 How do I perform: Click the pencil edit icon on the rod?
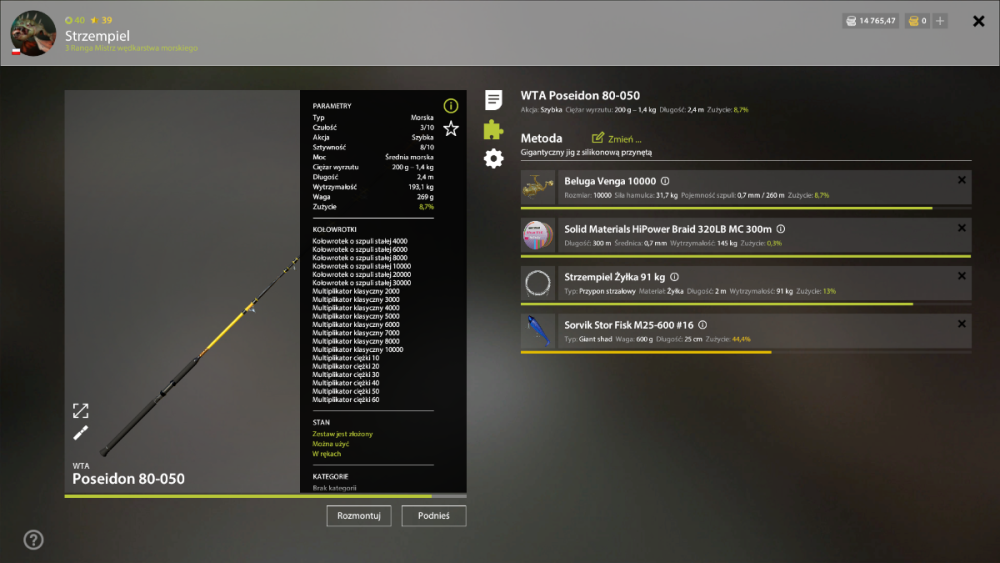click(x=80, y=433)
